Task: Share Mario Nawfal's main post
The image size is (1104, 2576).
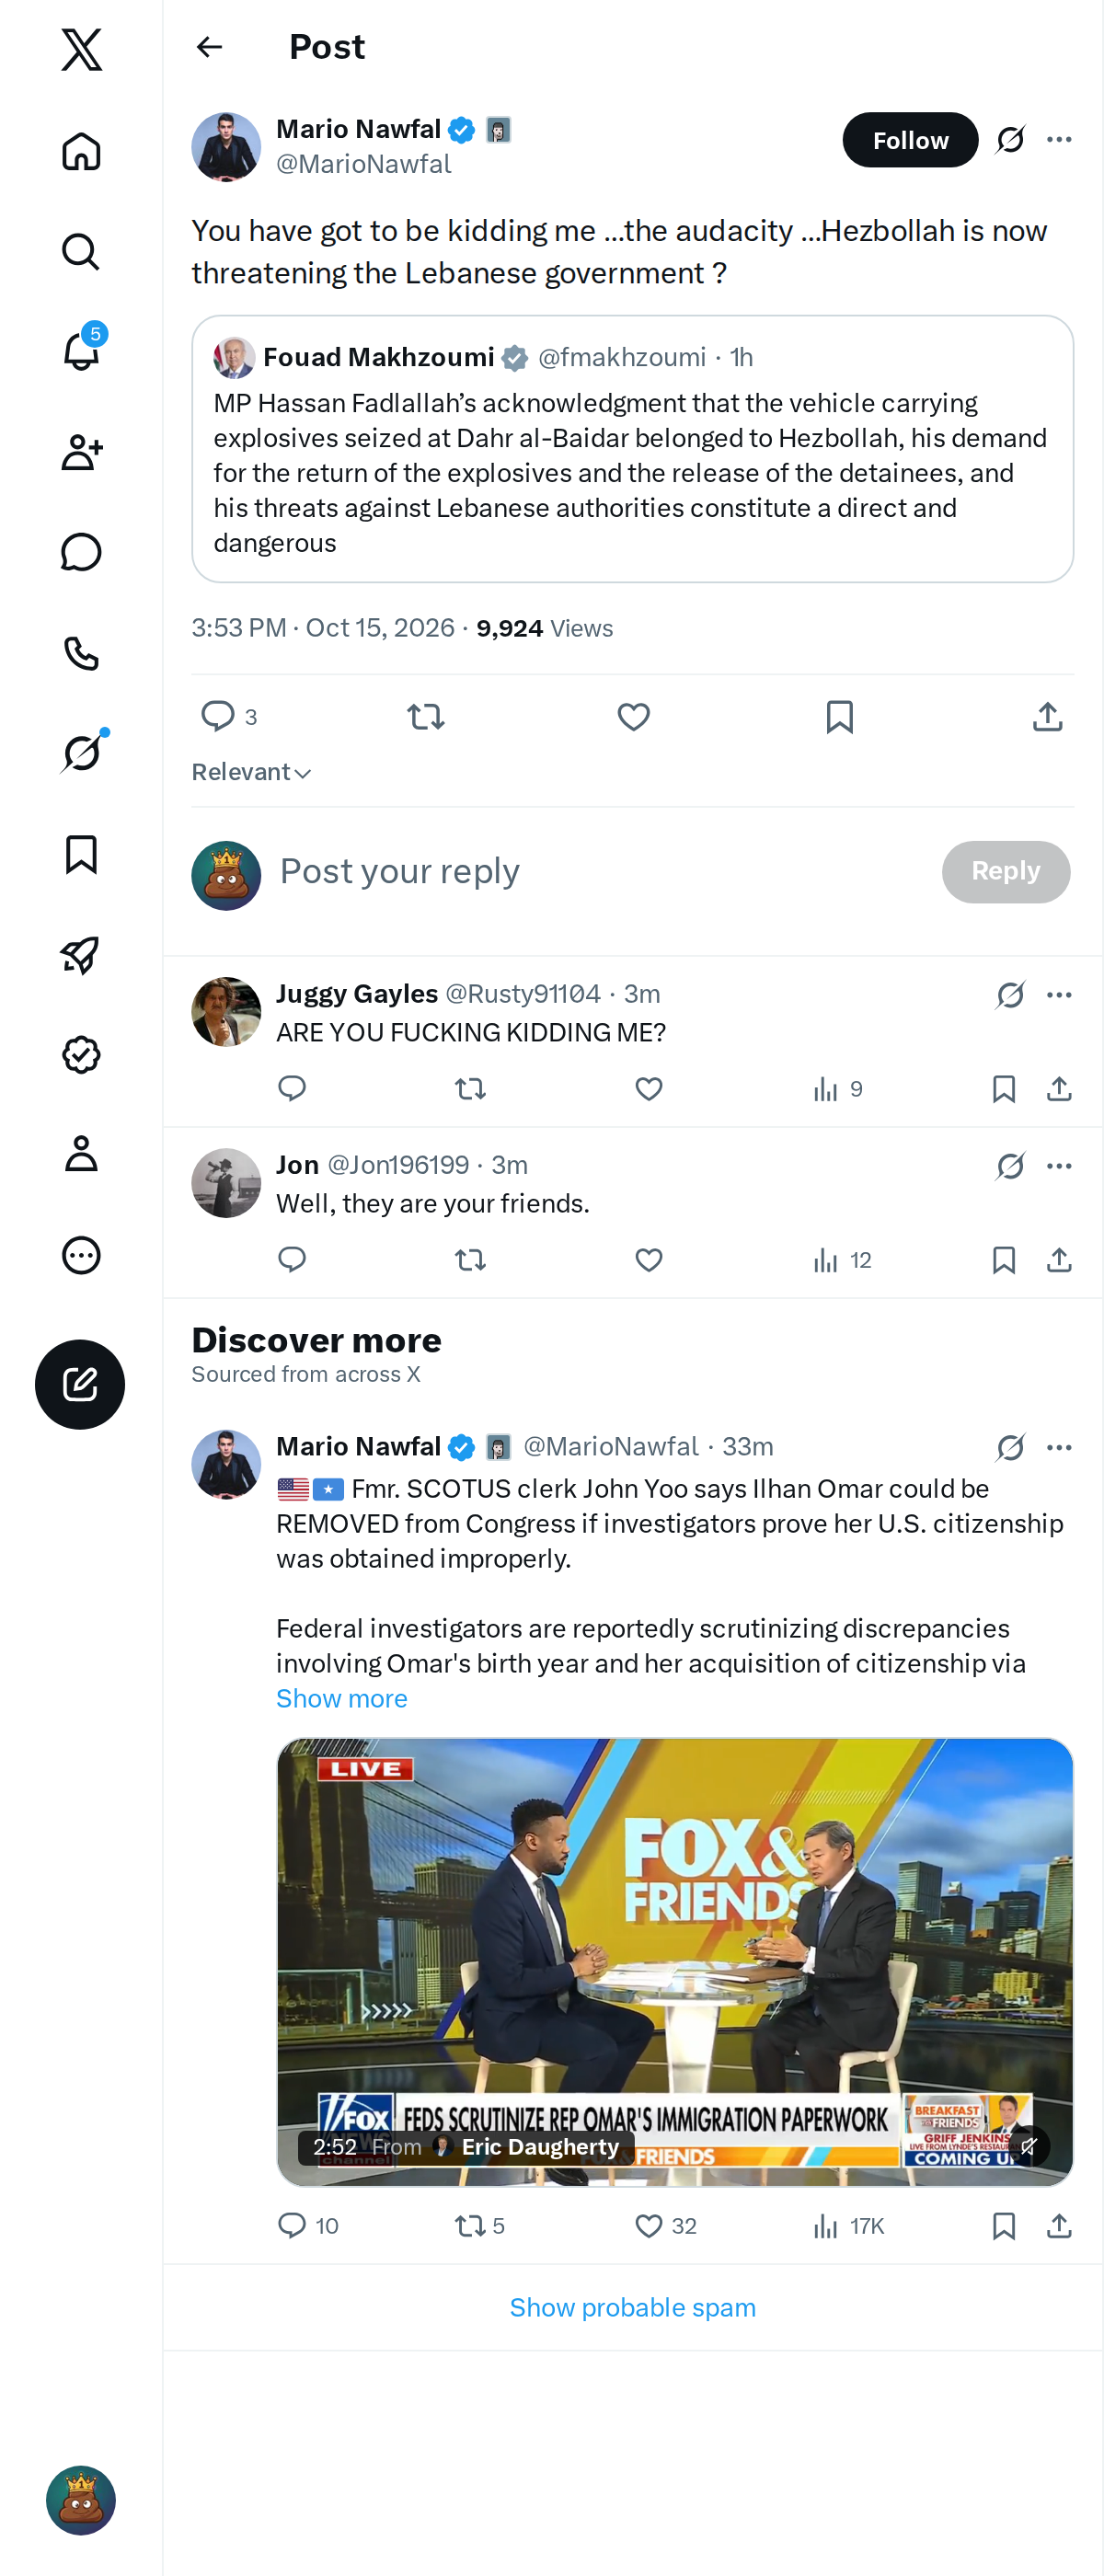Action: (1047, 717)
